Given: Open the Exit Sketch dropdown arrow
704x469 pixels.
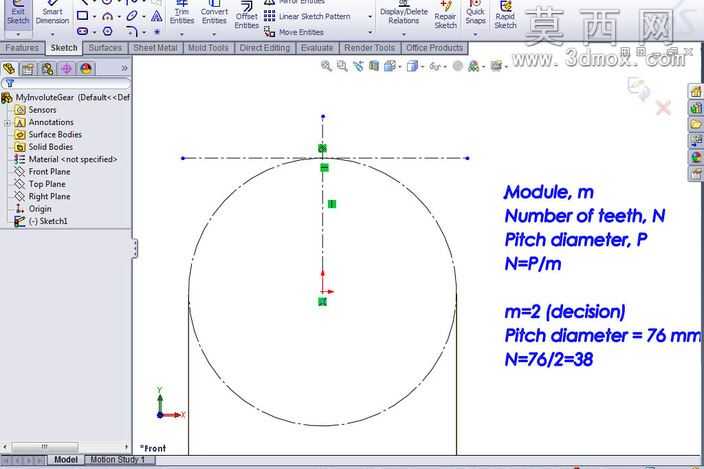Looking at the screenshot, I should 18,34.
